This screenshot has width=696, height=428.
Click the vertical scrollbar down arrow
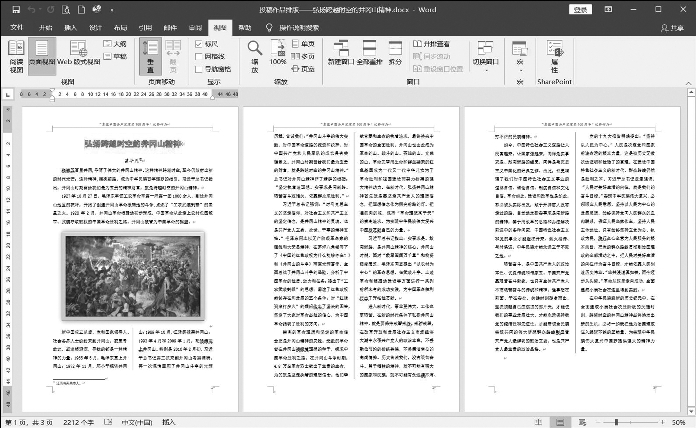tap(691, 412)
